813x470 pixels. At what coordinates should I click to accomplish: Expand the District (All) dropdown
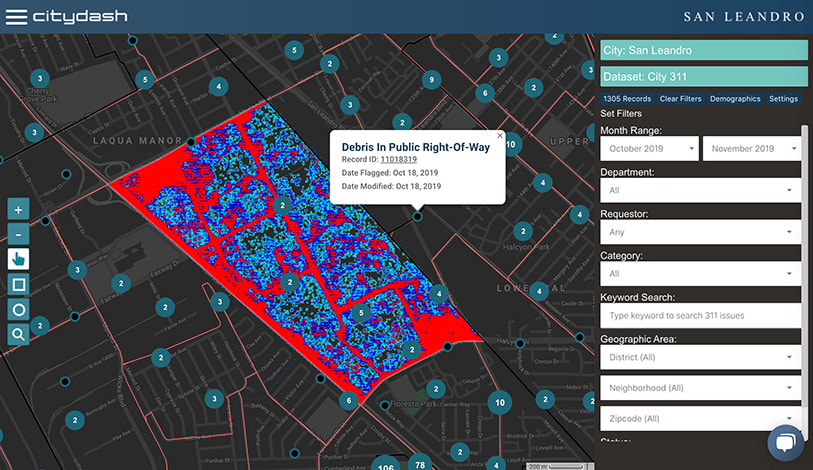[x=700, y=357]
